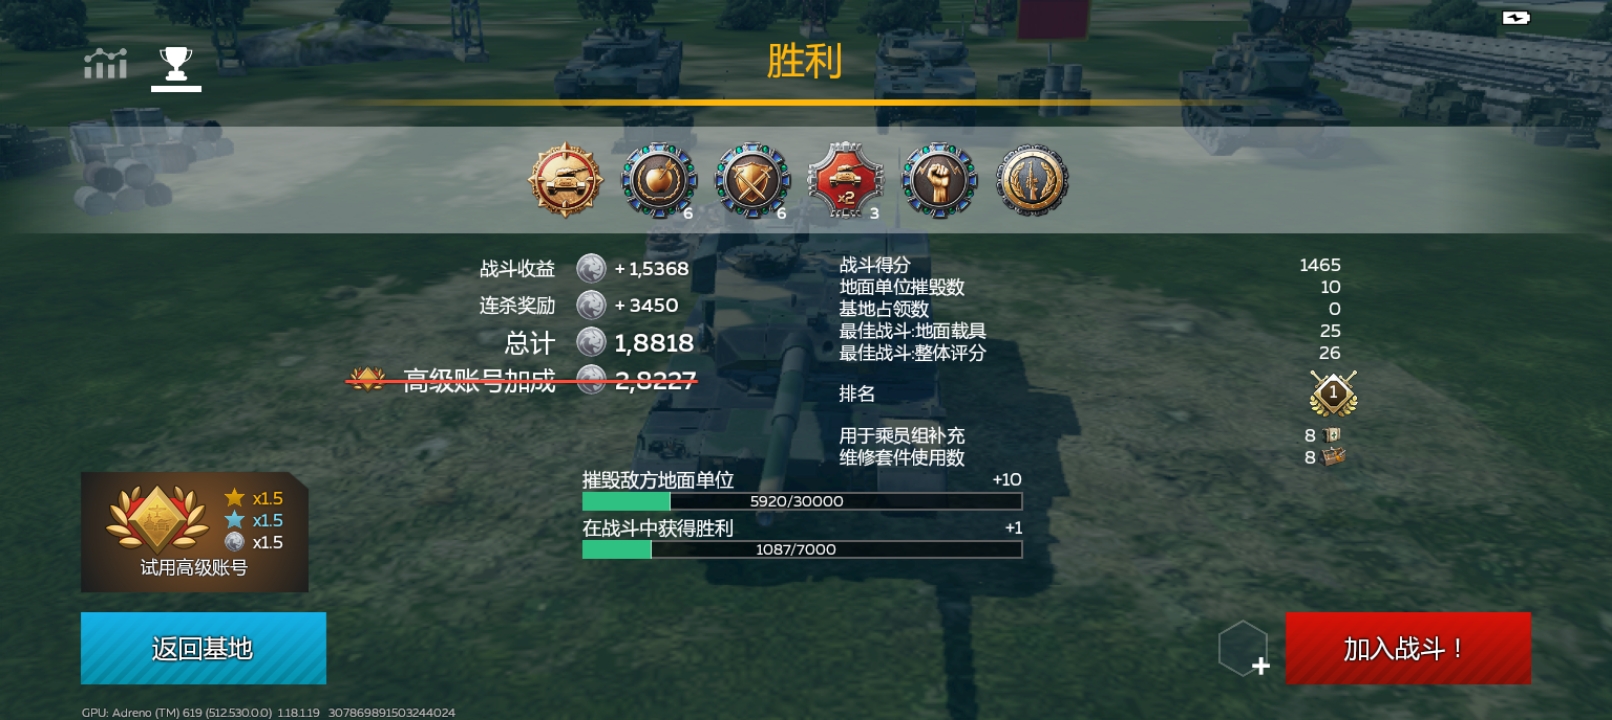Click the raised fist medal badge
1612x720 pixels.
coord(938,180)
